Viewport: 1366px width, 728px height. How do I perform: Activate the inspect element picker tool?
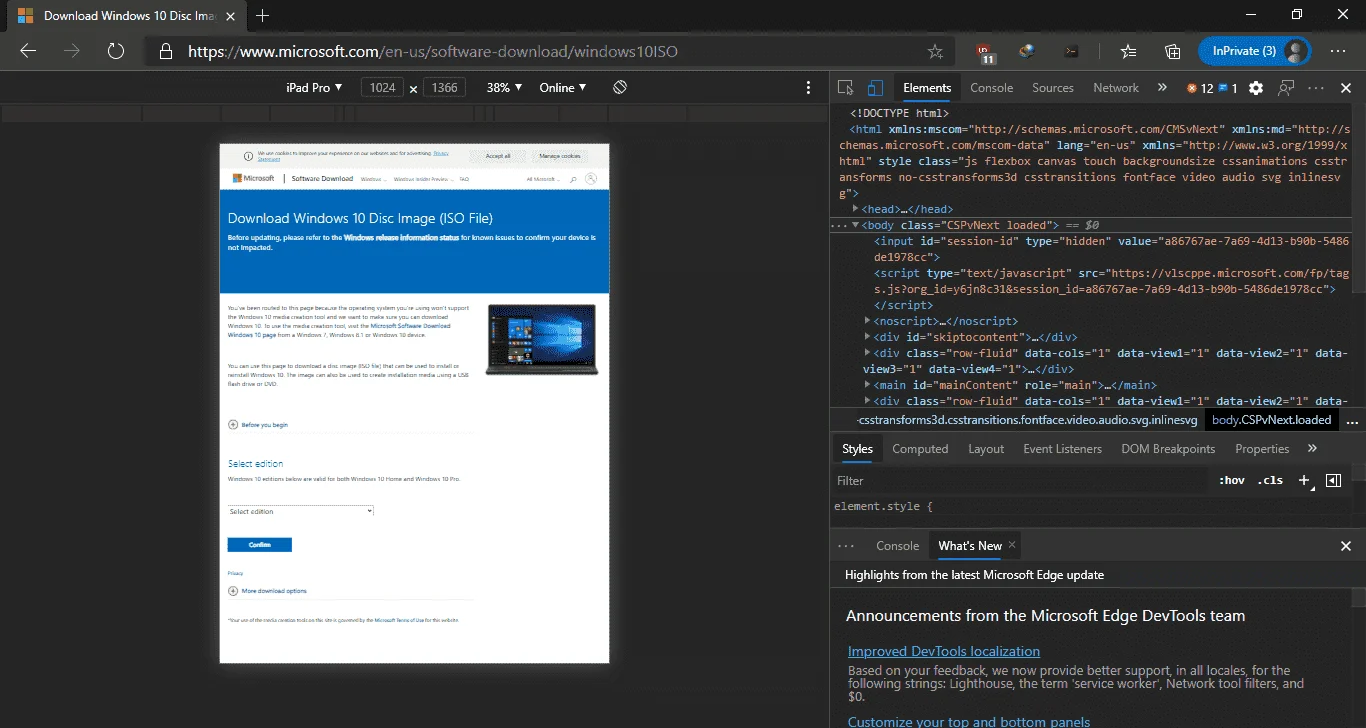846,88
